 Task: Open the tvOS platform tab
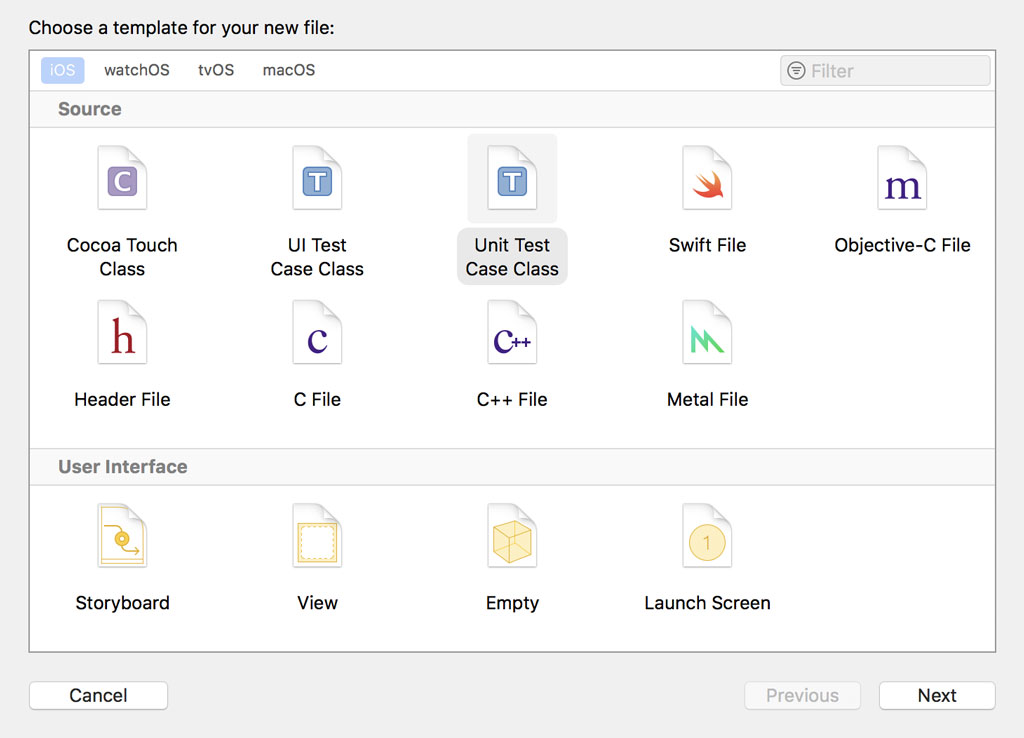point(216,70)
